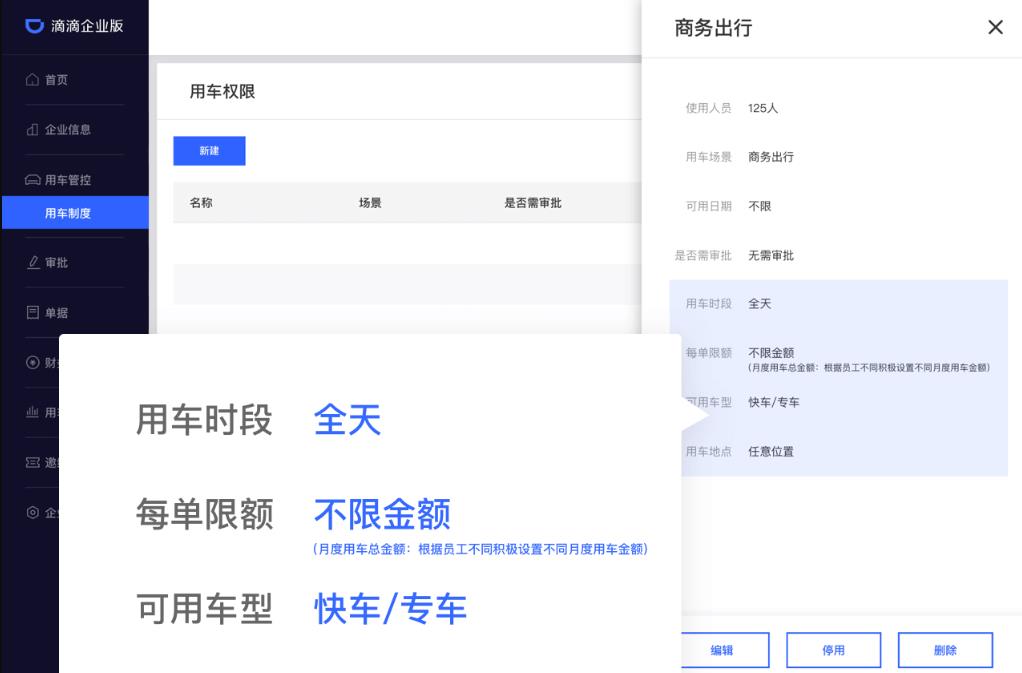Viewport: 1022px width, 673px height.
Task: Open the 首页 home icon in sidebar
Action: point(34,79)
